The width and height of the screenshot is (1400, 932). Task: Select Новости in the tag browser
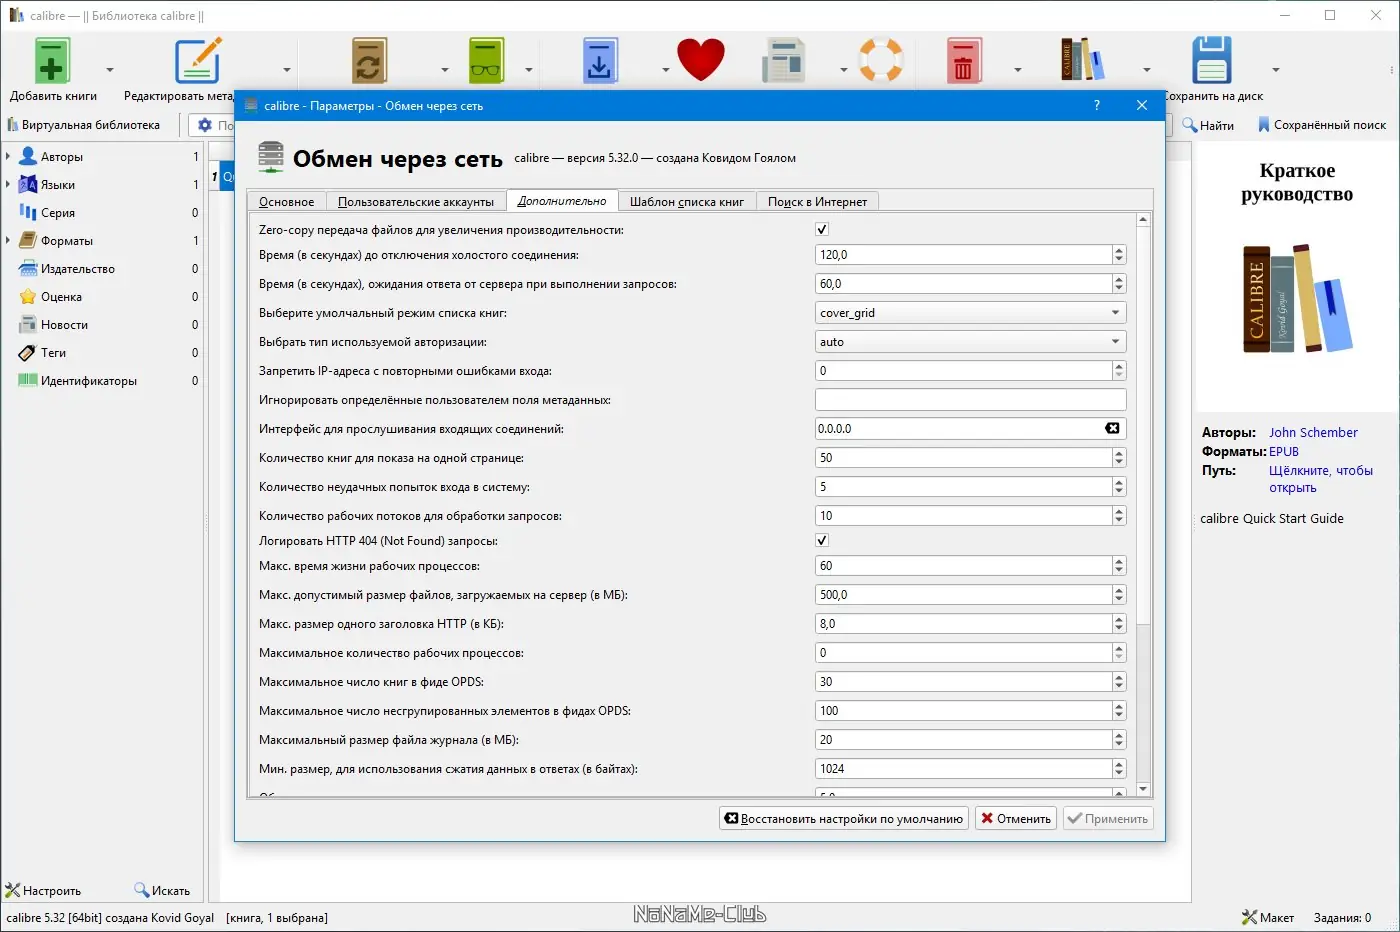(x=64, y=325)
